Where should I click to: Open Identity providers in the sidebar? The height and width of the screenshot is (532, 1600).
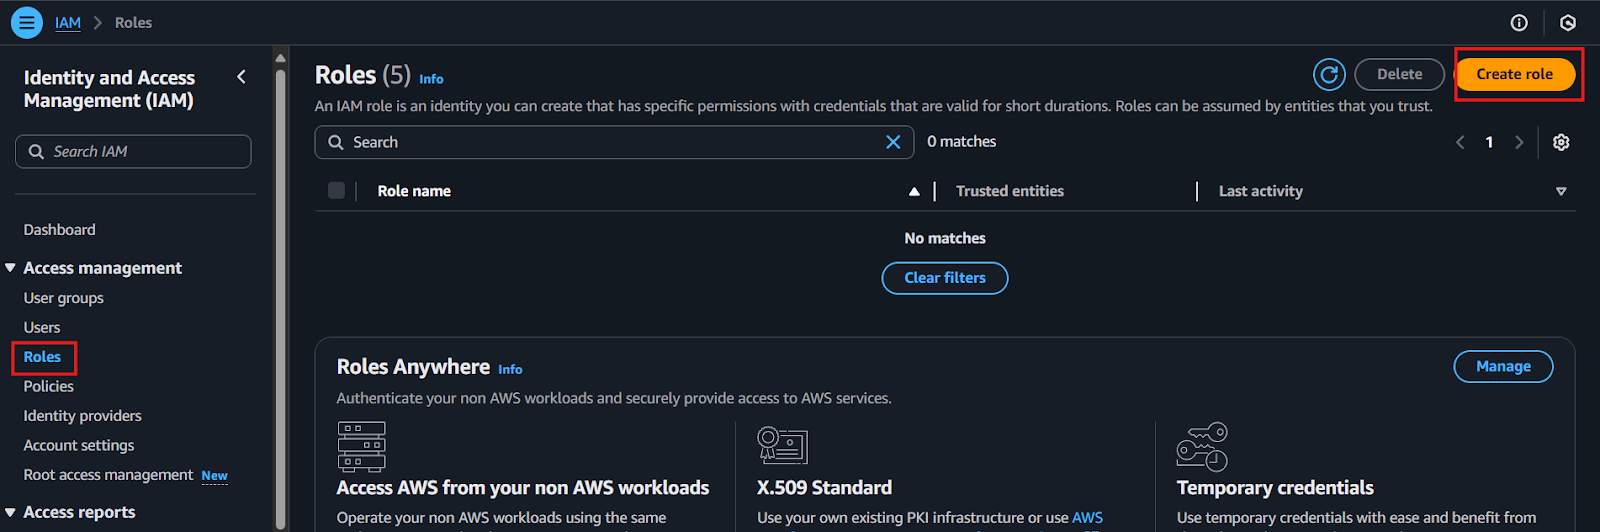coord(83,416)
